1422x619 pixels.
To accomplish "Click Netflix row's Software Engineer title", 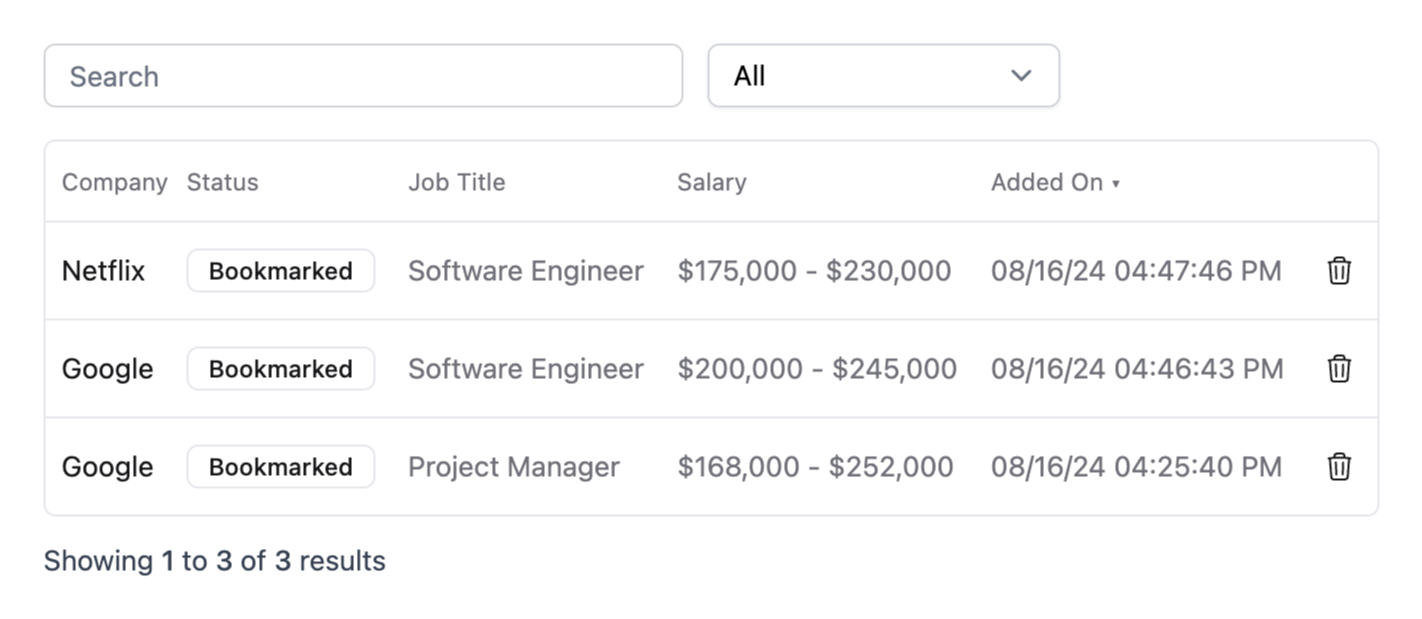I will click(525, 271).
